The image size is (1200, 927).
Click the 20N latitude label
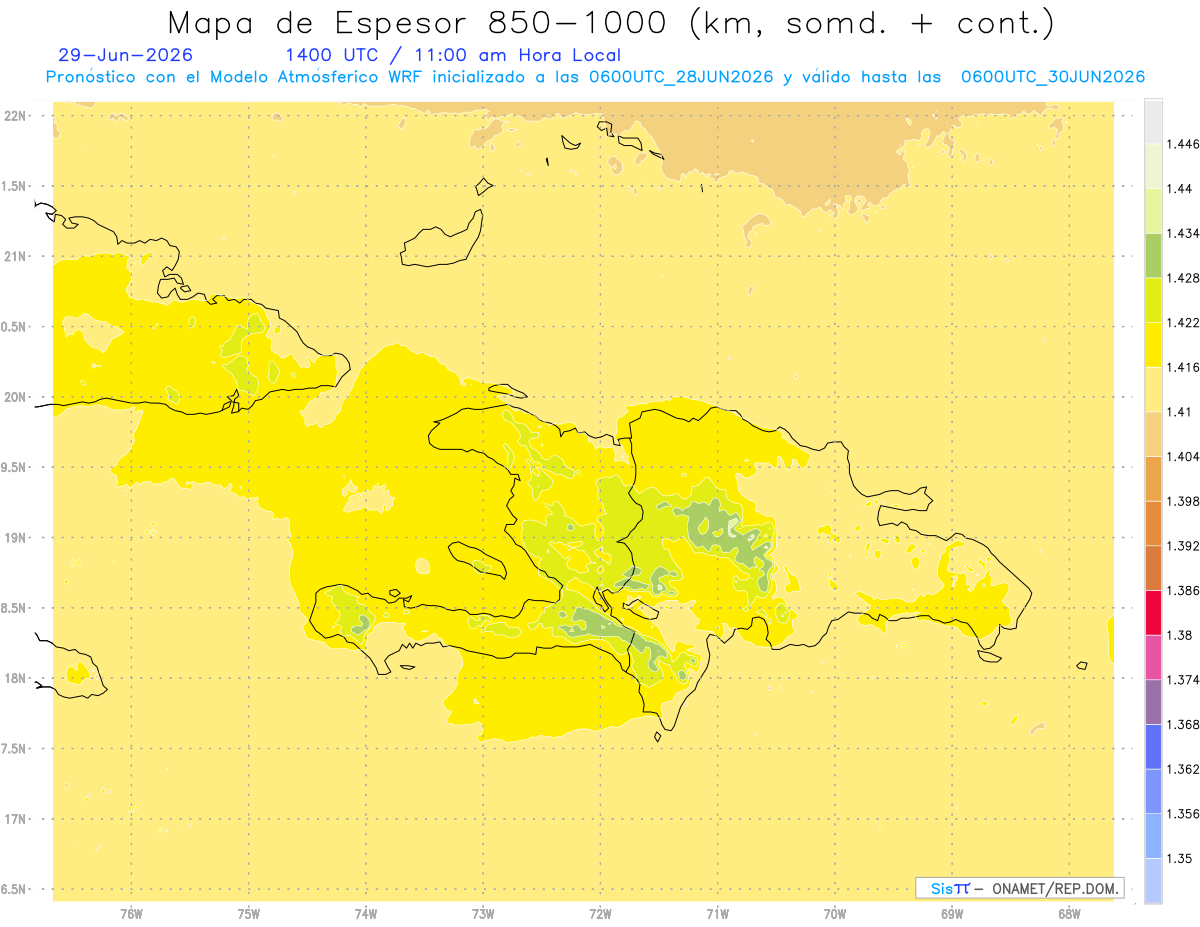tap(17, 397)
